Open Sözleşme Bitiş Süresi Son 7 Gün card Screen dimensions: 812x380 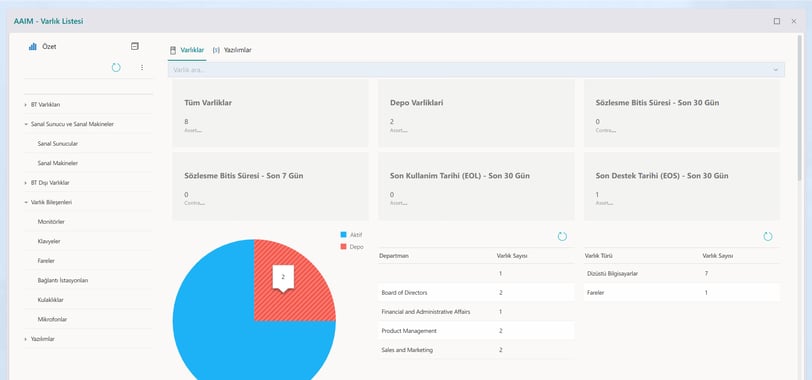point(270,186)
